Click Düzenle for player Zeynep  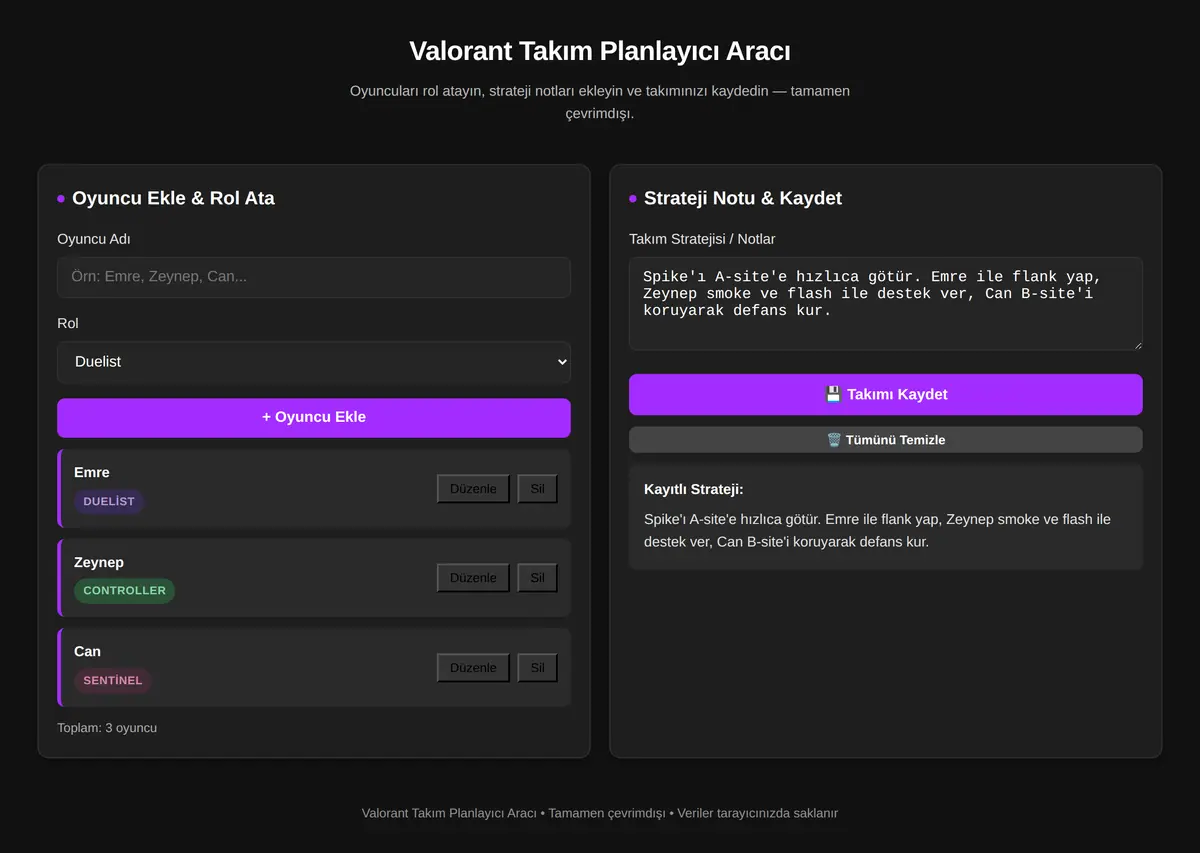click(x=473, y=578)
